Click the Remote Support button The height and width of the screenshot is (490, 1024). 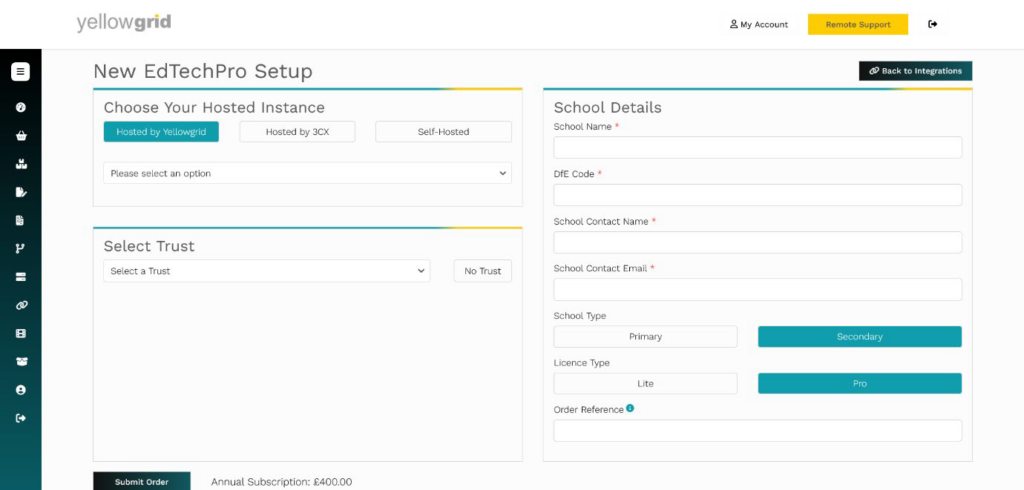pyautogui.click(x=857, y=24)
